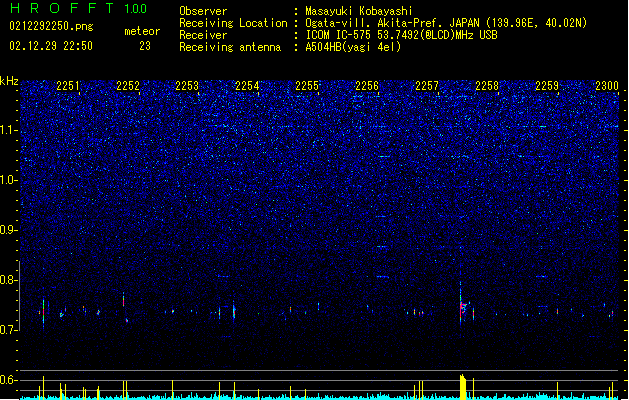Click the 2251 time marker
Viewport: 629px width, 400px height.
(x=68, y=85)
